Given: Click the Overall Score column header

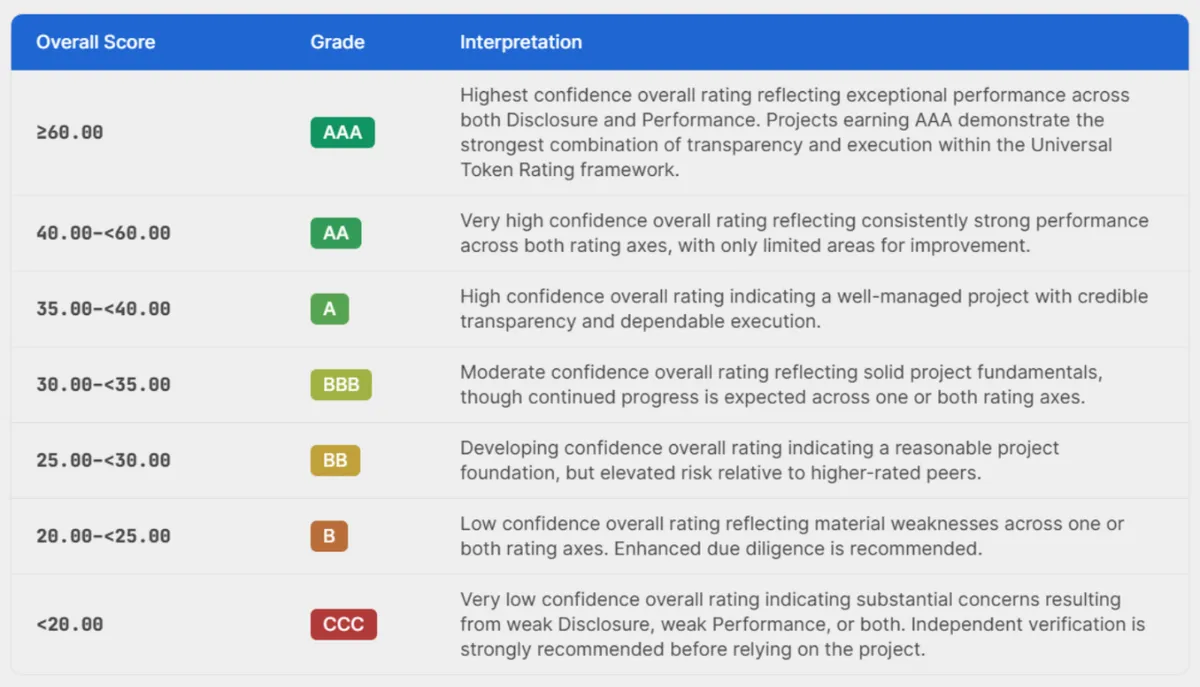Looking at the screenshot, I should coord(96,42).
